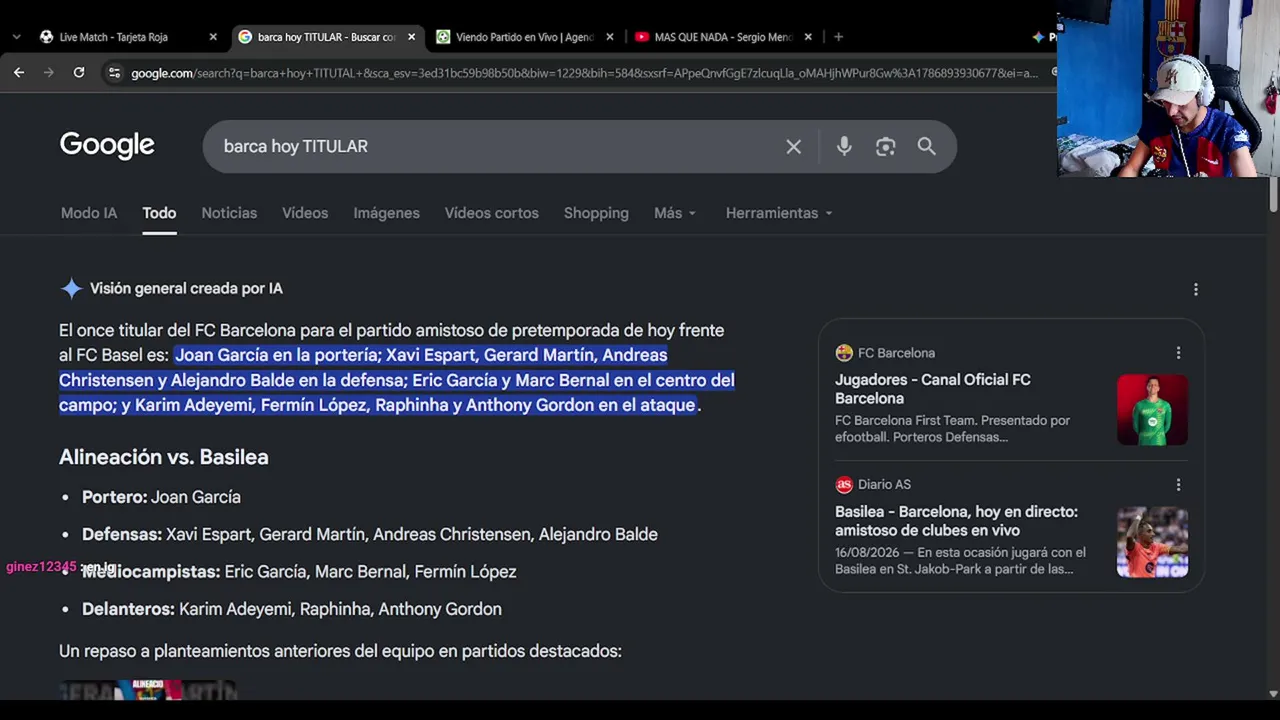Click 'Visión general creada por IA' label
The image size is (1280, 720).
coord(186,289)
